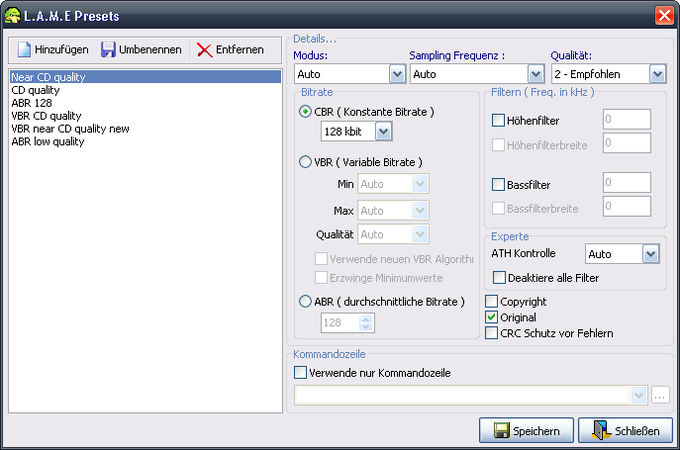The height and width of the screenshot is (450, 680).
Task: Check Deaktiere alle Filter
Action: [x=499, y=277]
